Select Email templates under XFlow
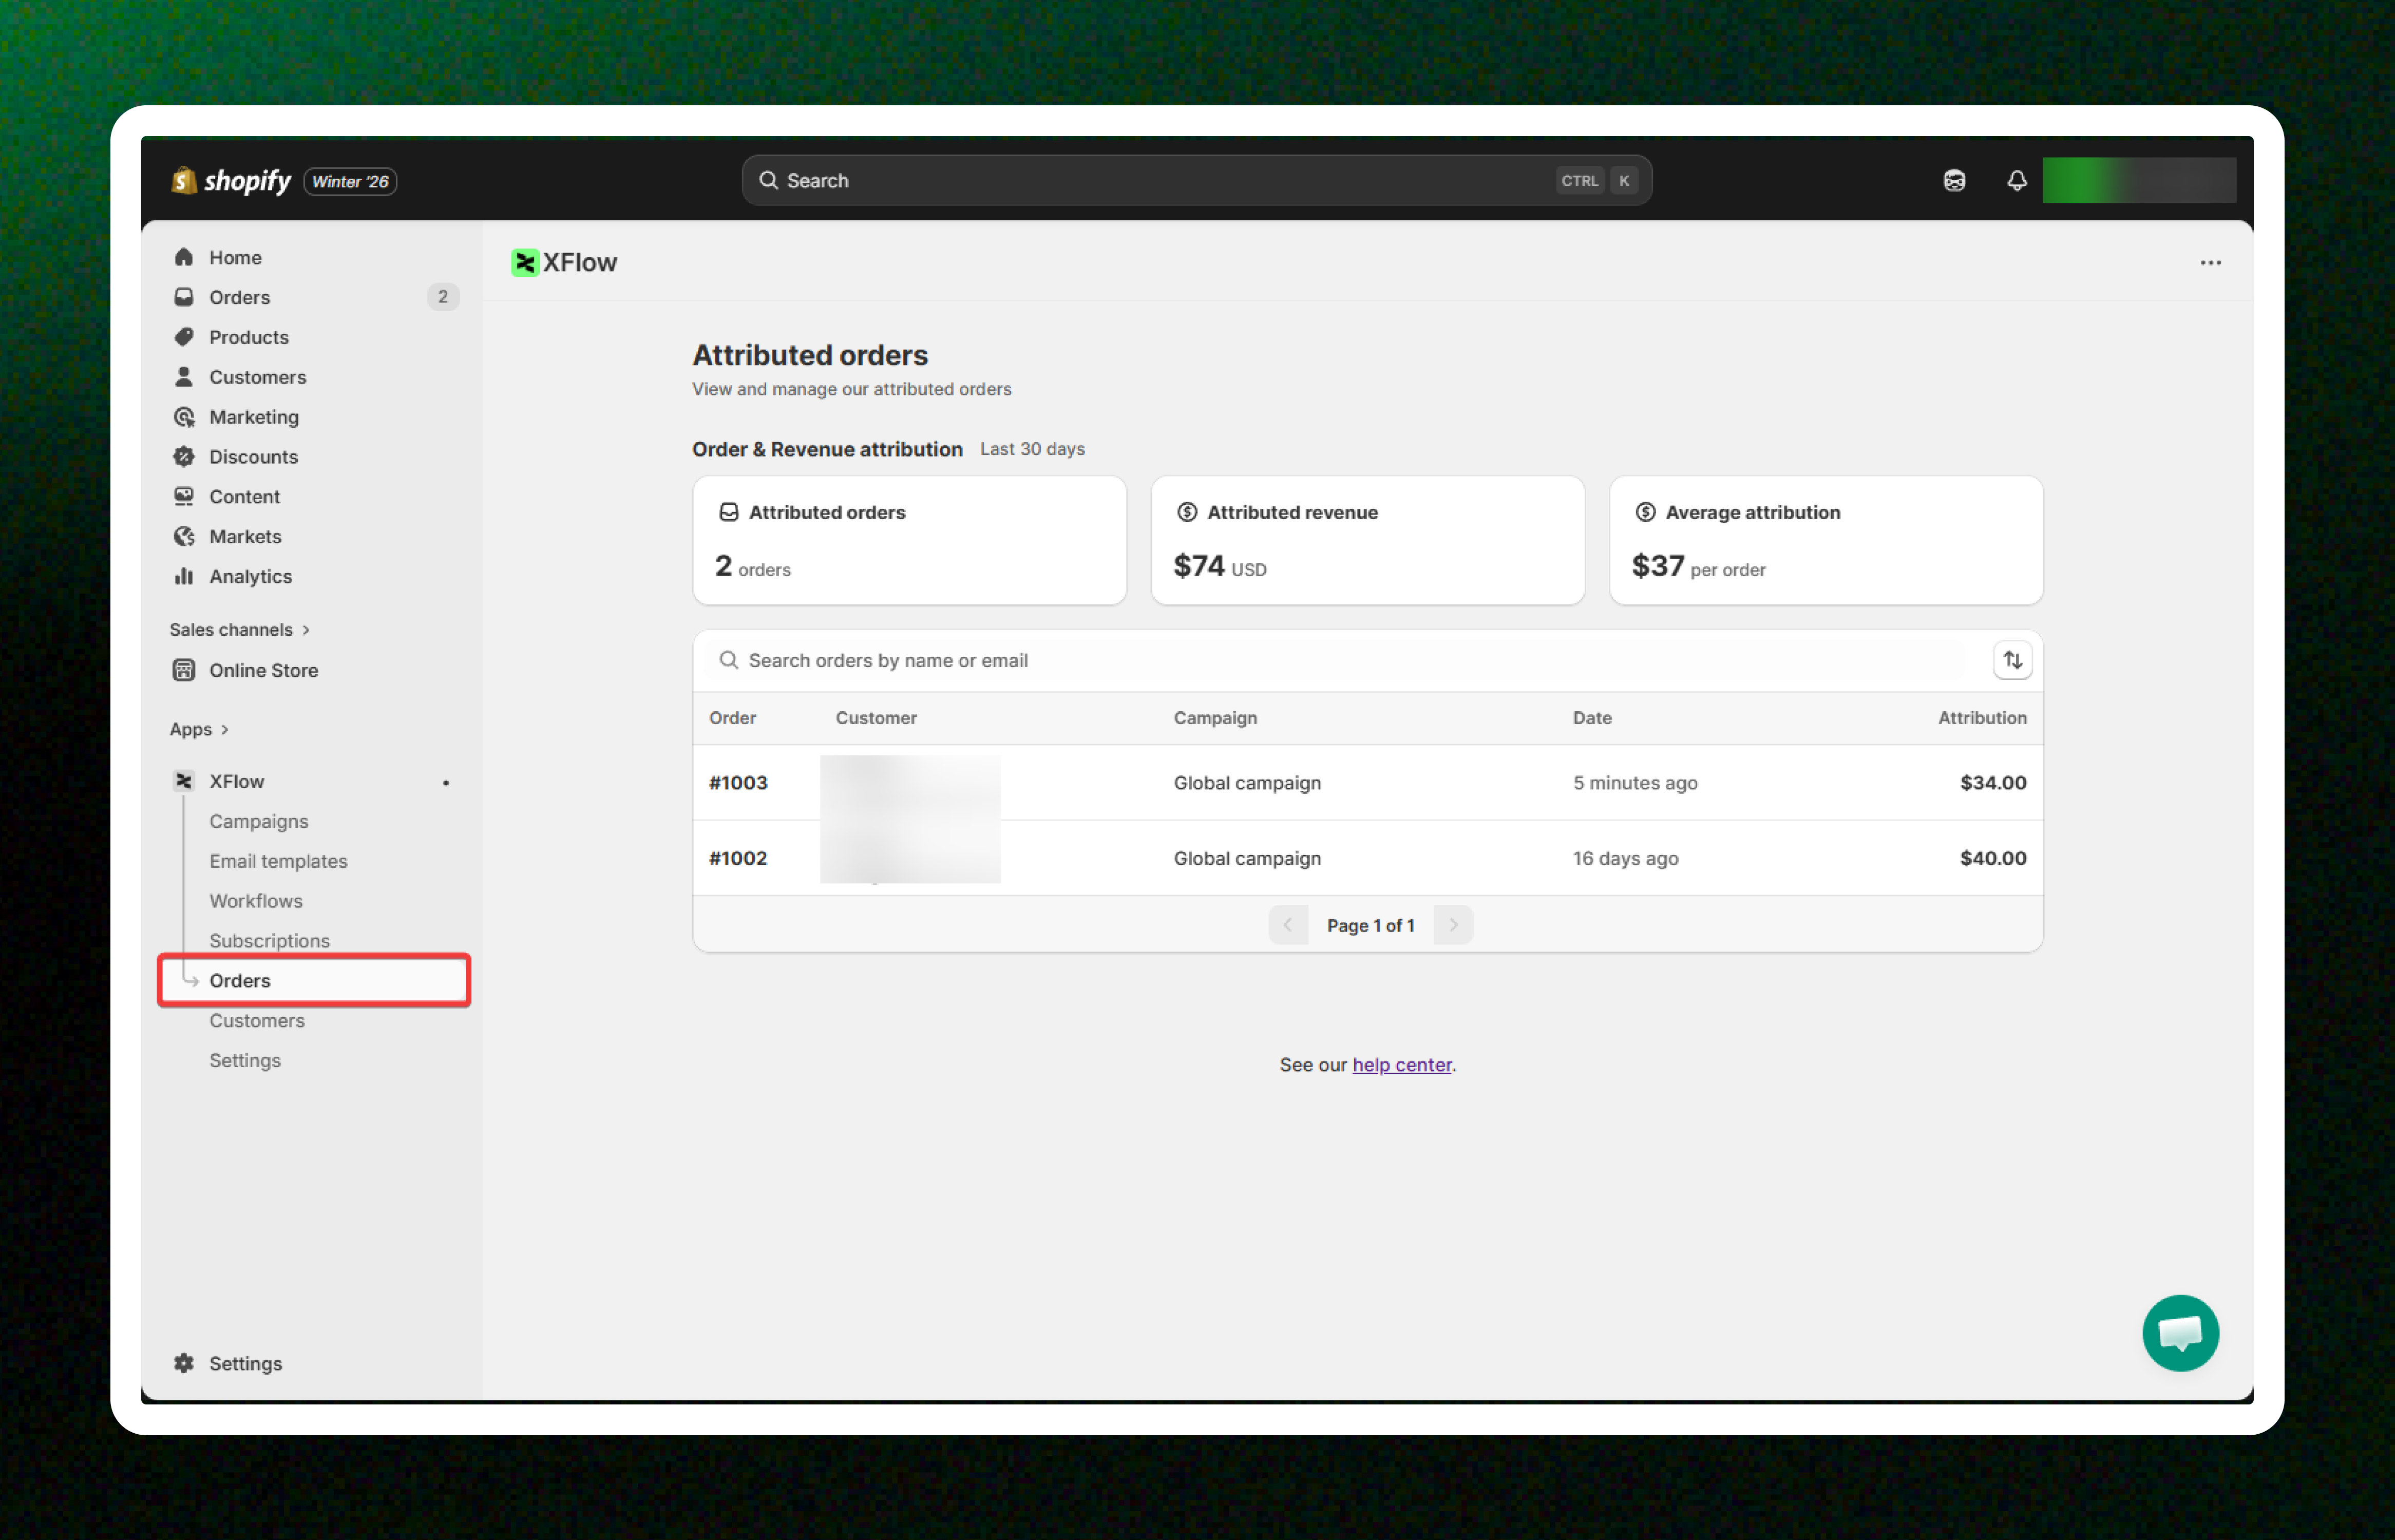This screenshot has height=1540, width=2395. pos(278,861)
